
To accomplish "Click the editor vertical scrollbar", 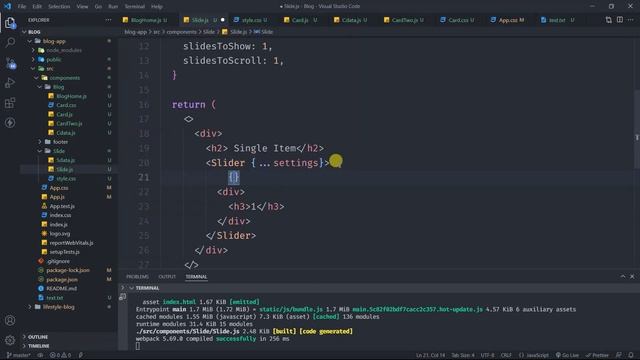I will [x=637, y=129].
